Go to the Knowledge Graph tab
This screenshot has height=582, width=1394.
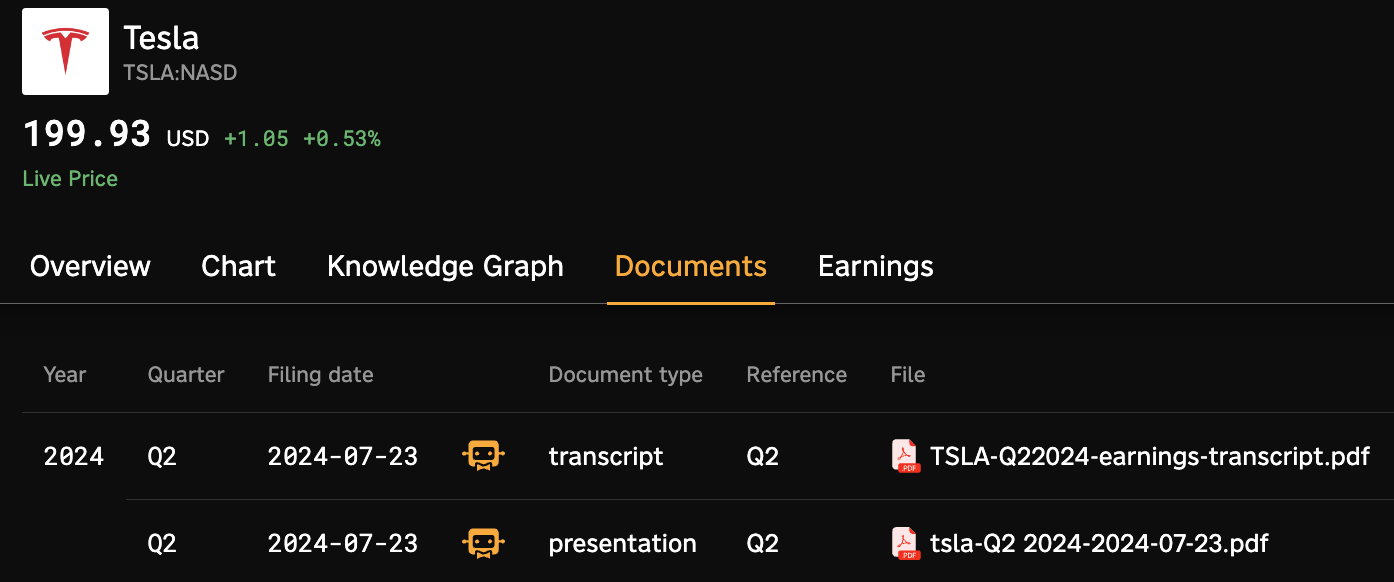tap(445, 266)
